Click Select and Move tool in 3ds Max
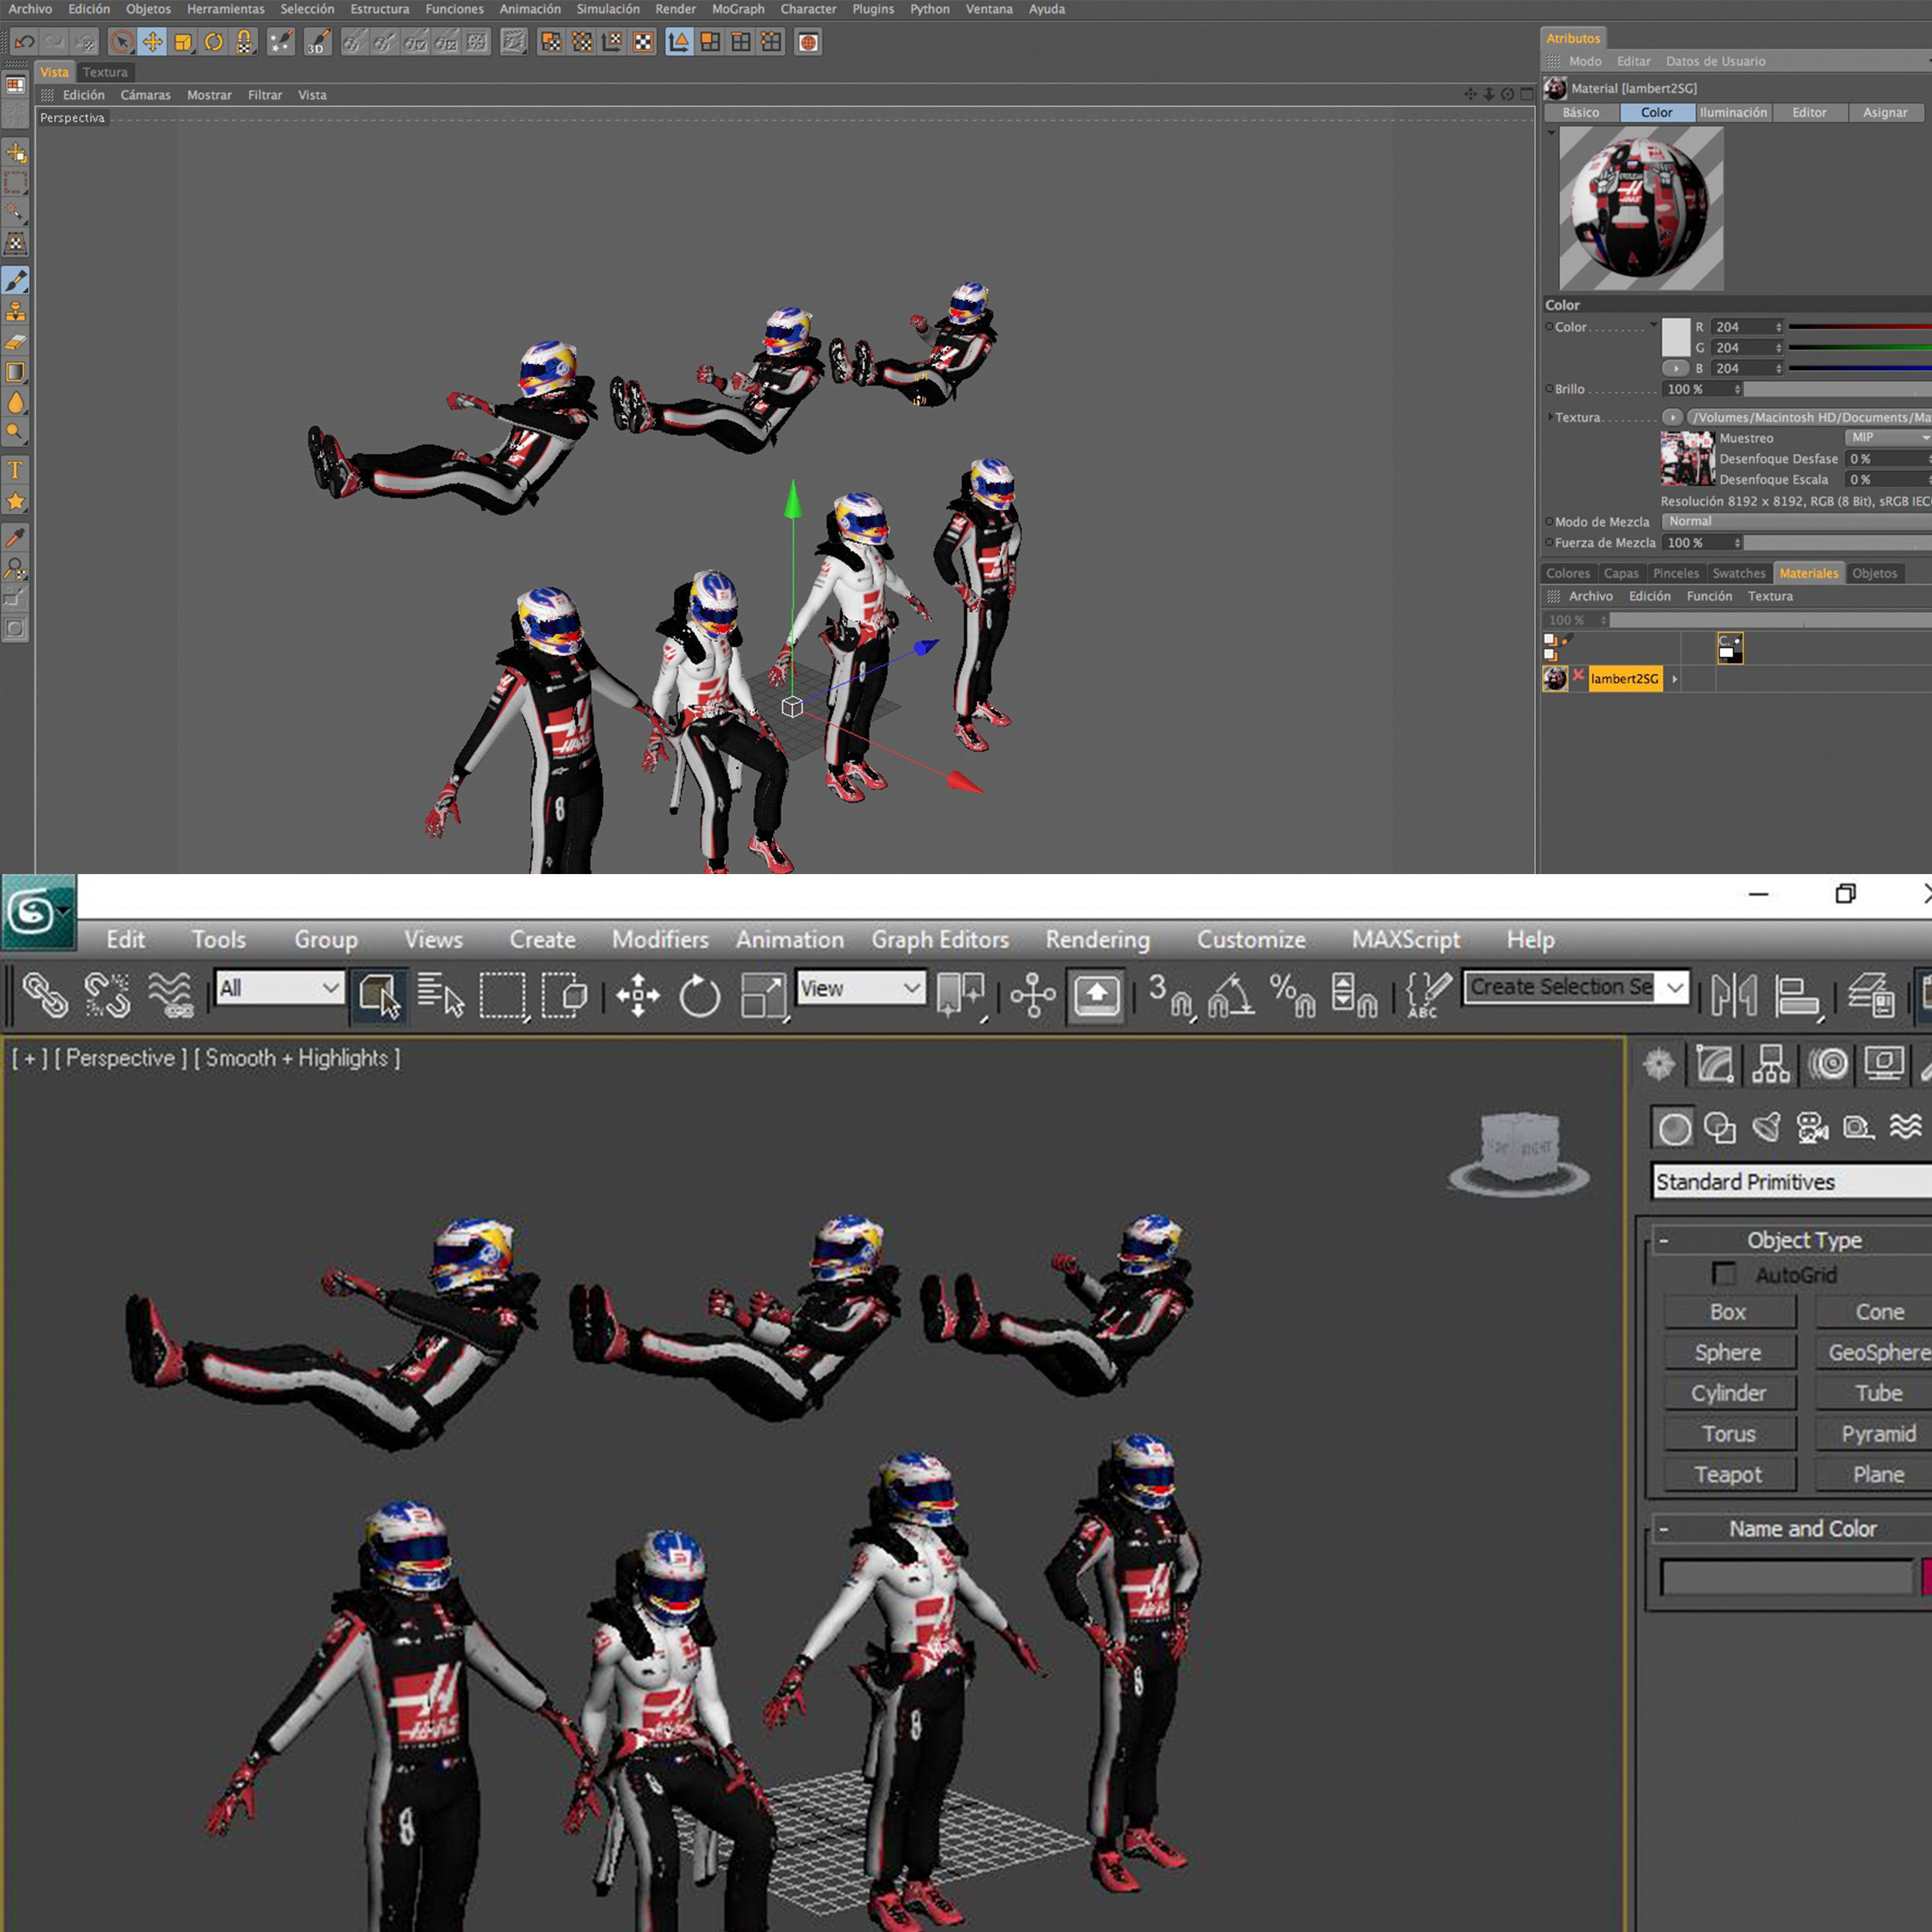The height and width of the screenshot is (1932, 1932). [x=637, y=995]
